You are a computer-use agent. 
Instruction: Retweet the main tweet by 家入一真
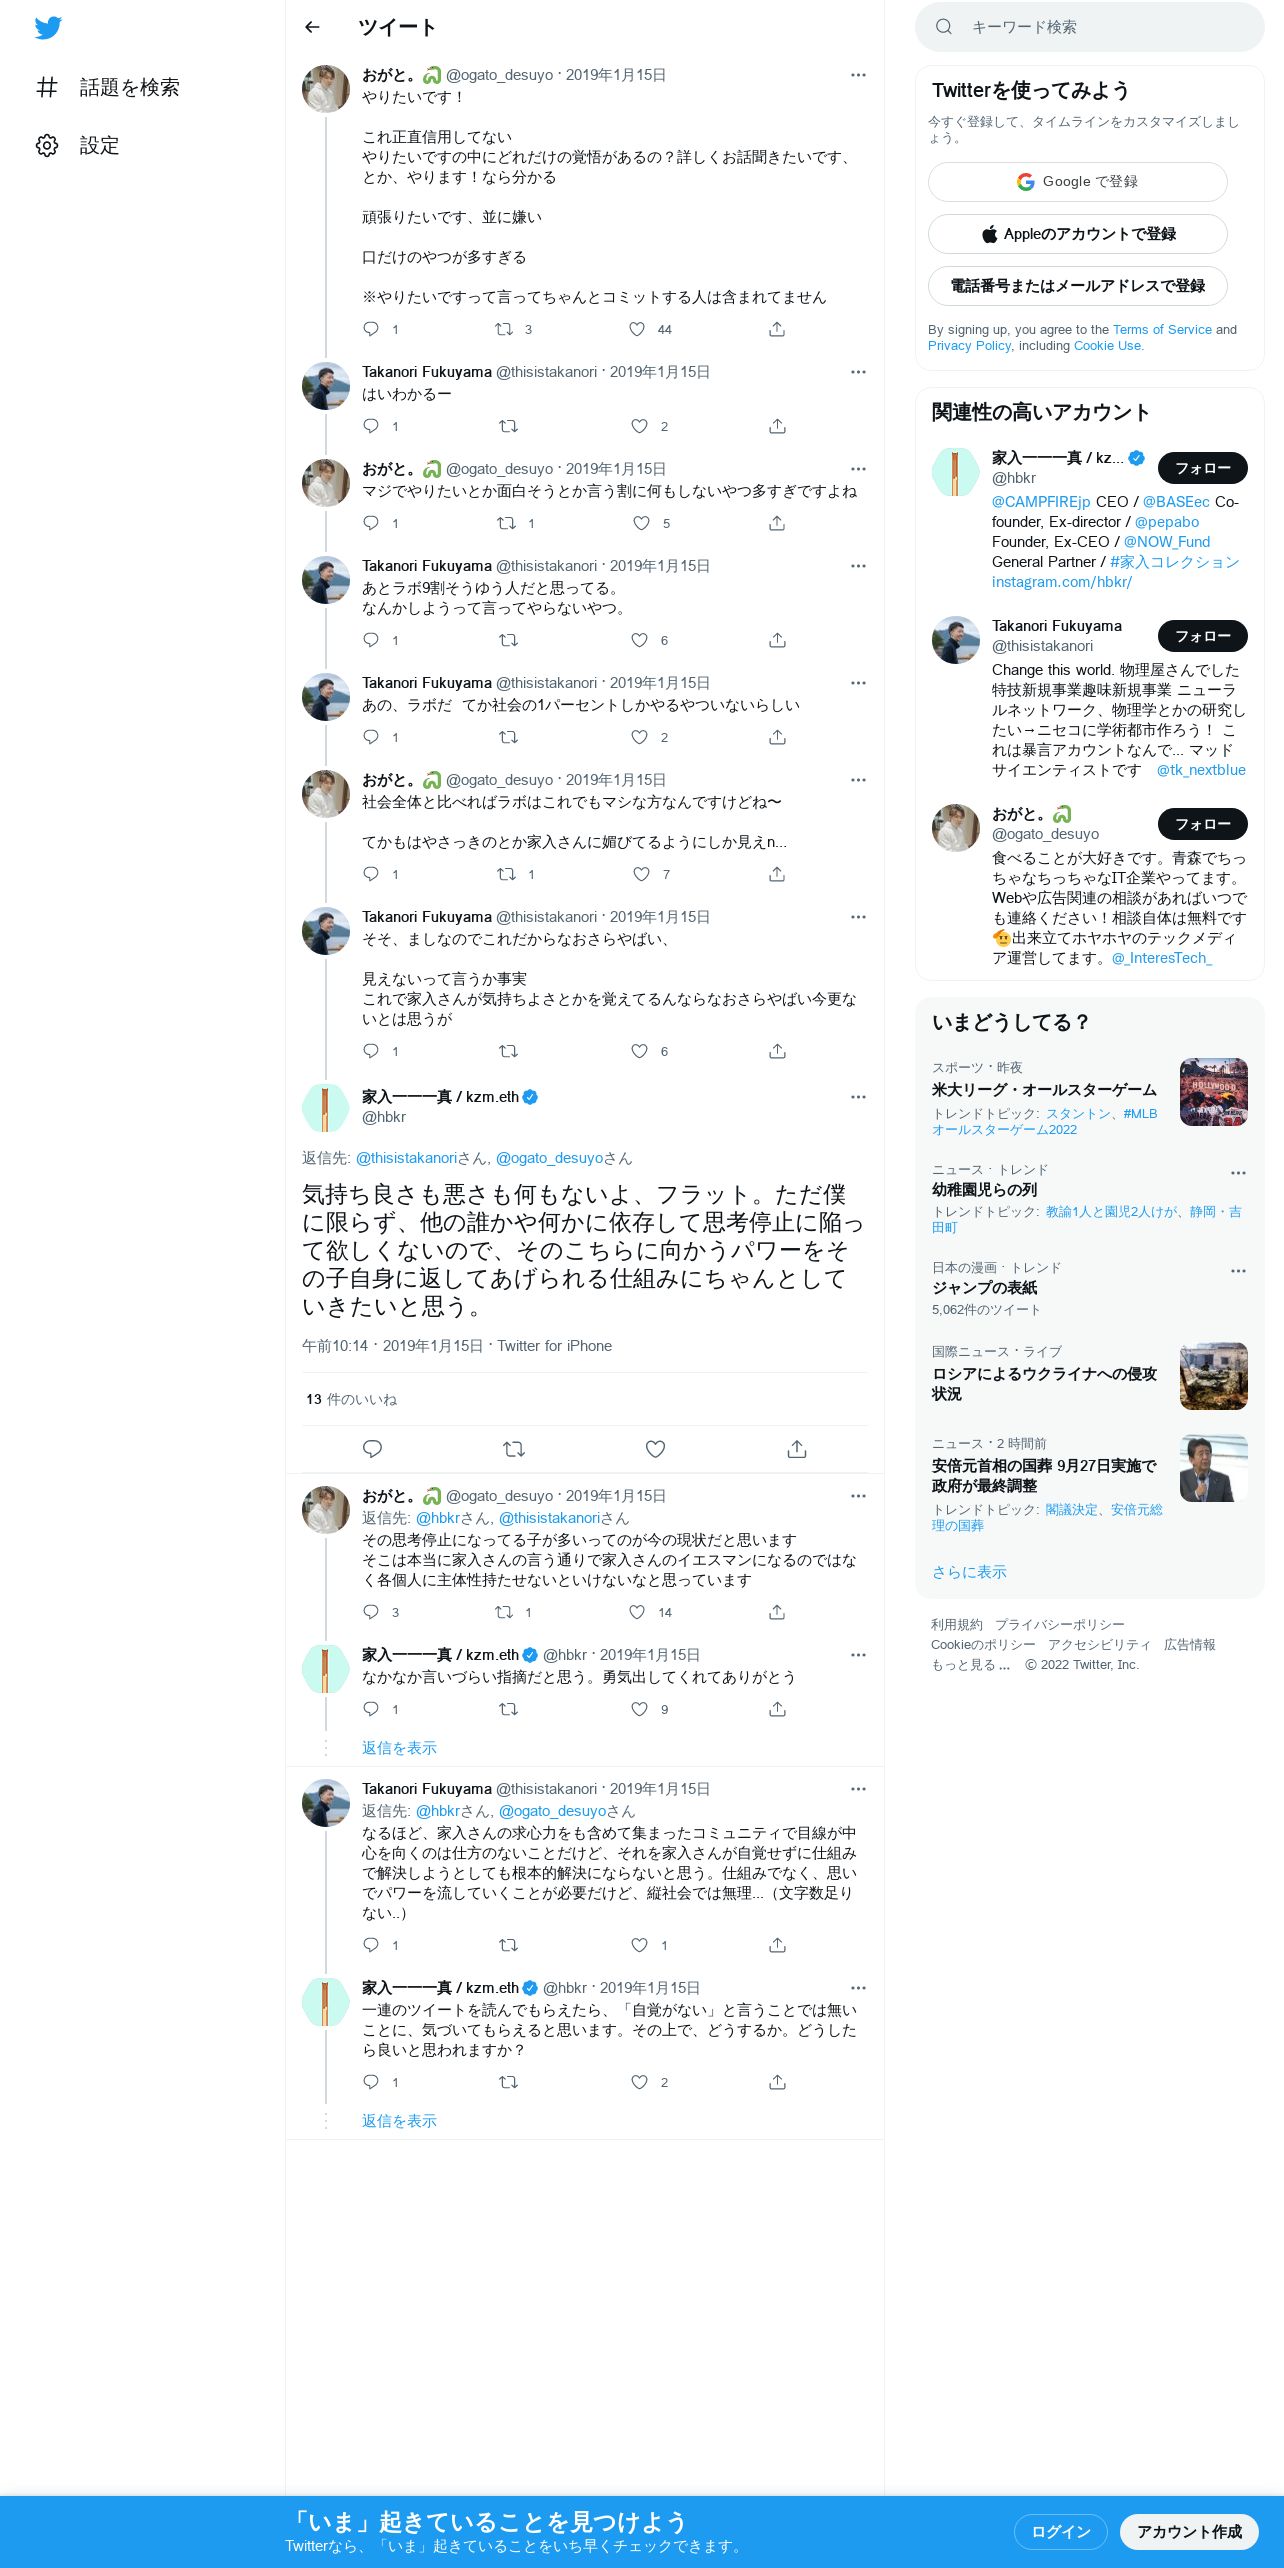pos(514,1449)
